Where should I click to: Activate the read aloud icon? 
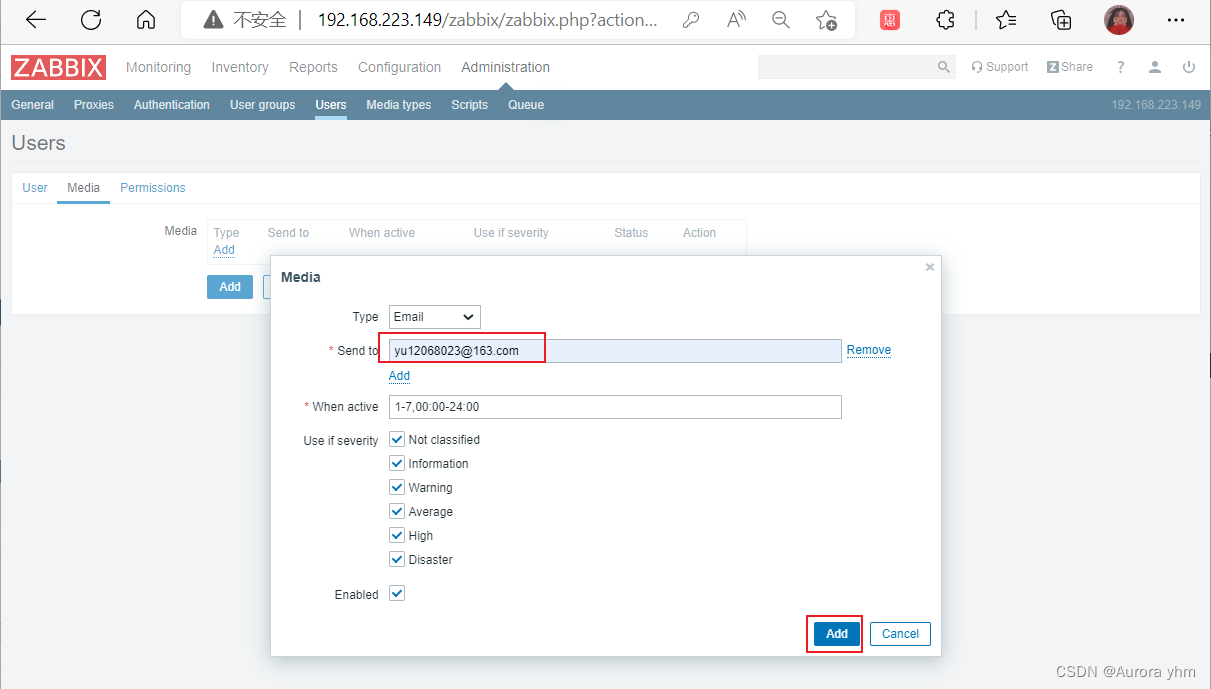[737, 20]
